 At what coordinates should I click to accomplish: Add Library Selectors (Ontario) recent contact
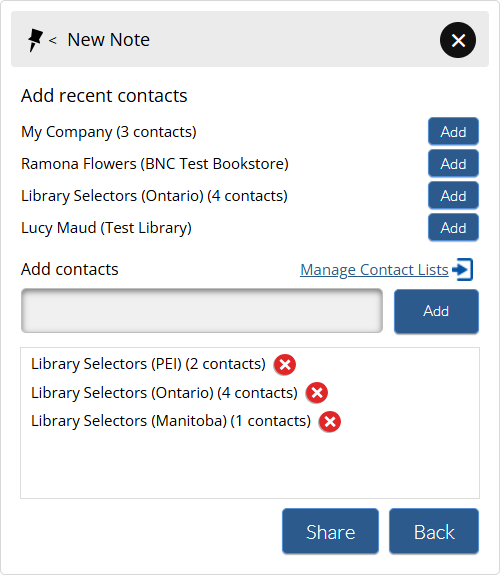453,195
